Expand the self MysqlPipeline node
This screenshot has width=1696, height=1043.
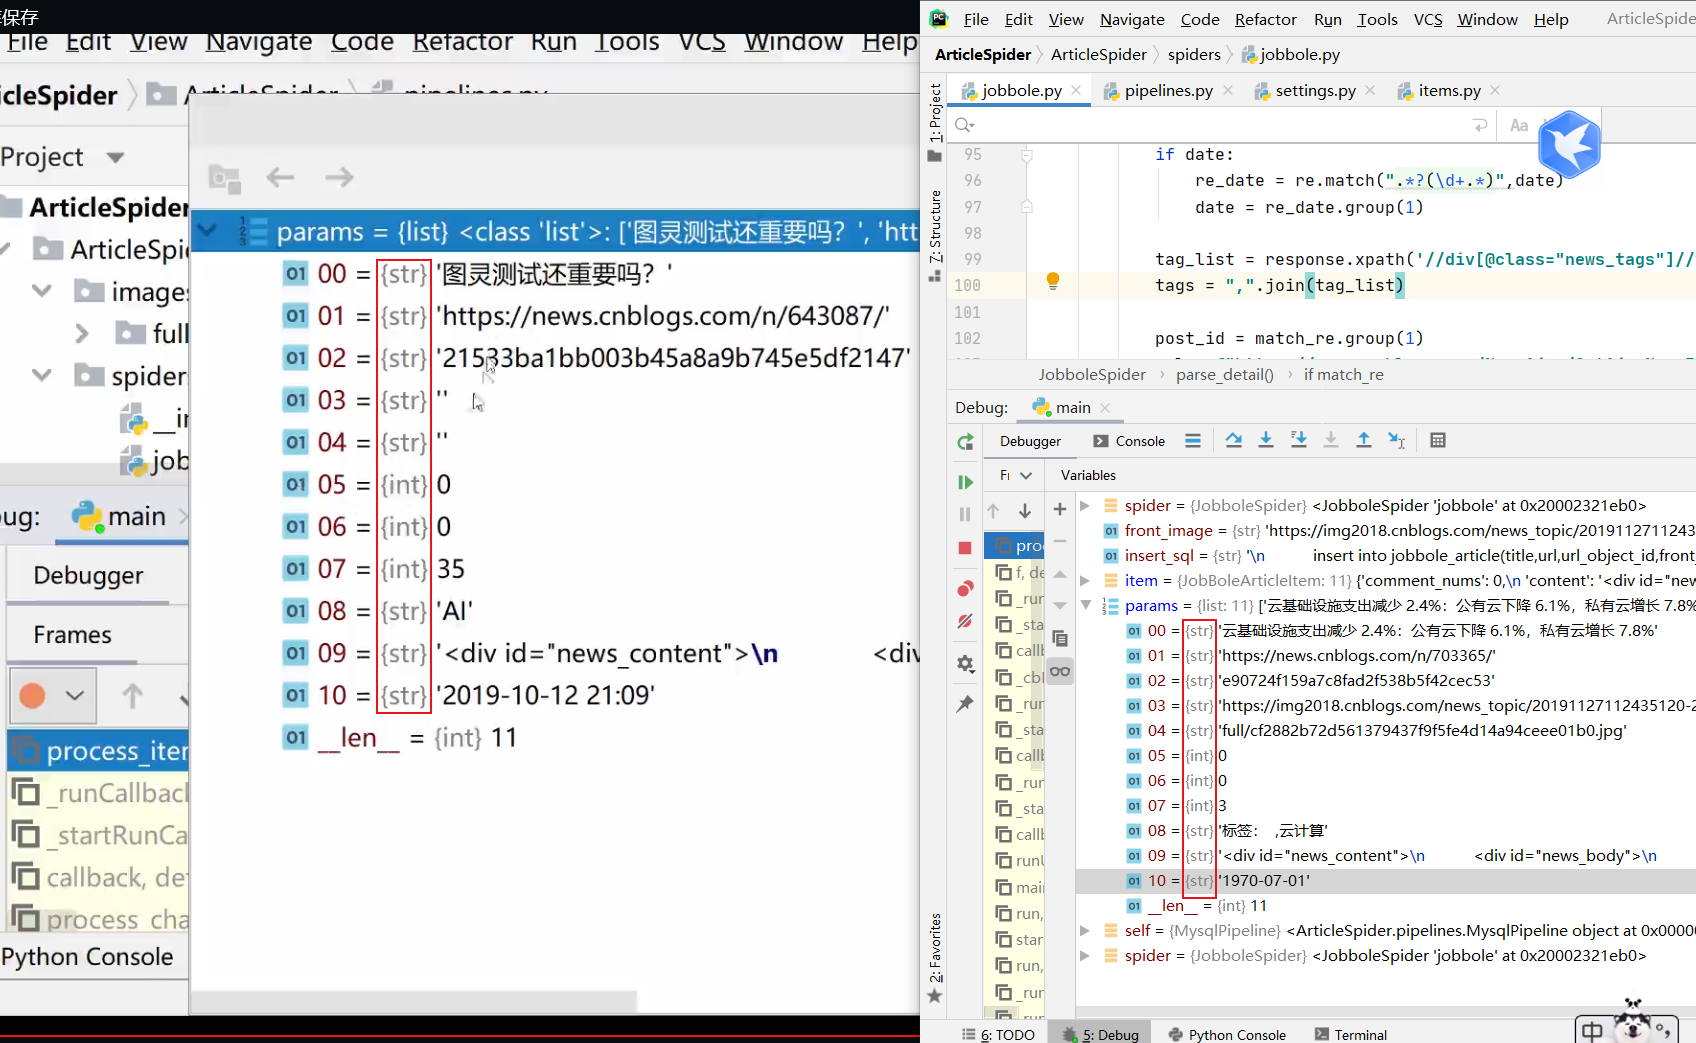pos(1085,931)
